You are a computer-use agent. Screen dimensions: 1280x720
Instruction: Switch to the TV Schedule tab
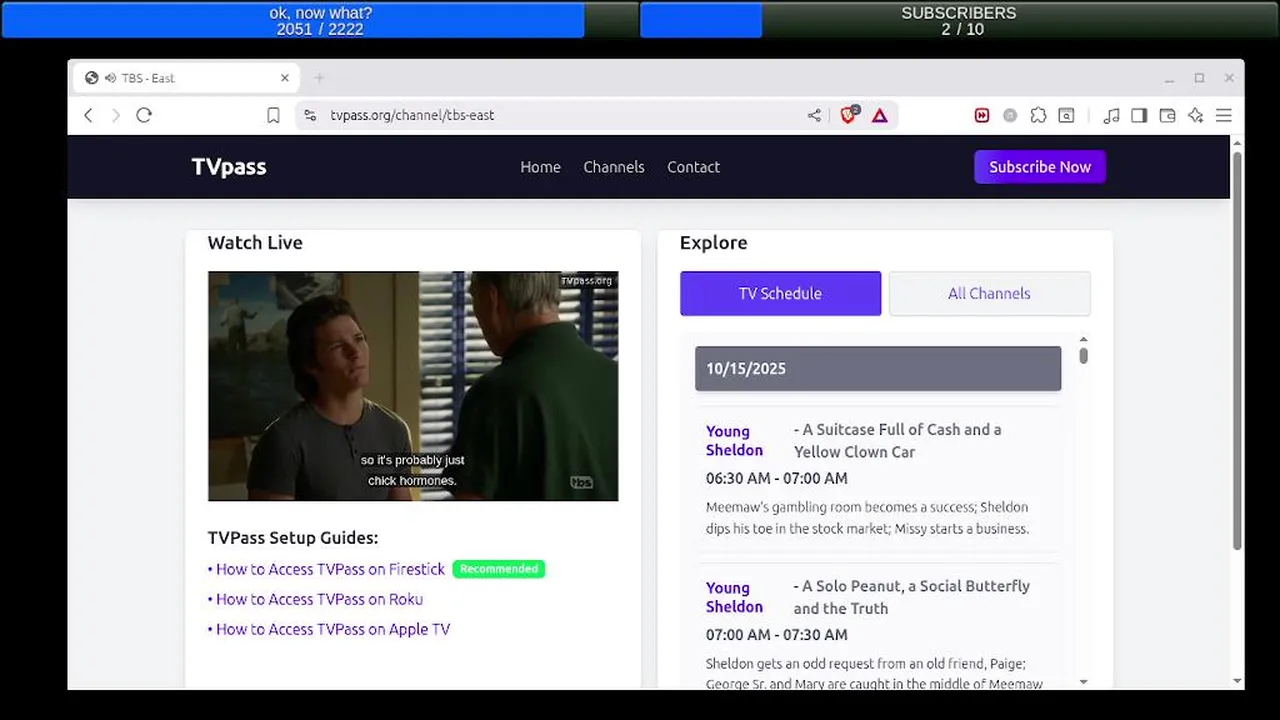tap(780, 293)
